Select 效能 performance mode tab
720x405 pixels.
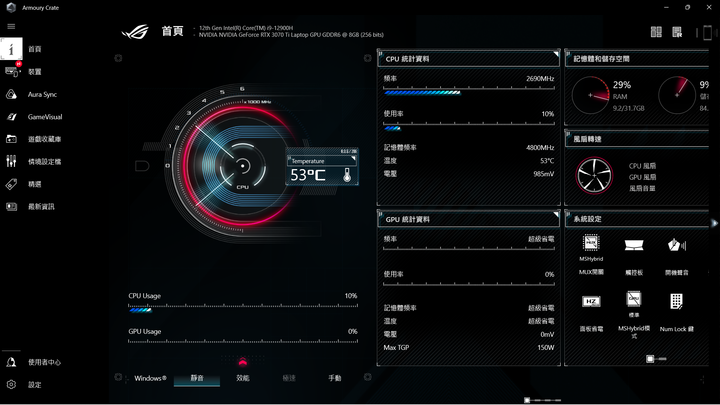pyautogui.click(x=243, y=378)
